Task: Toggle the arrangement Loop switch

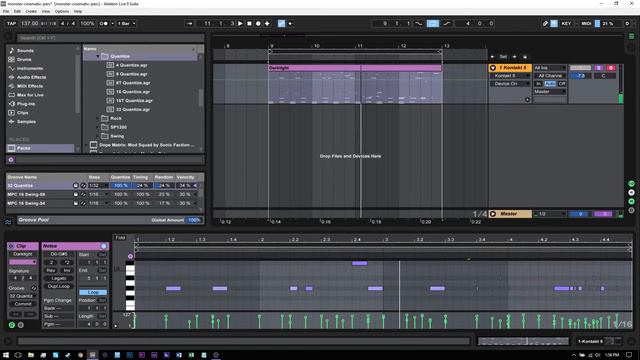Action: pyautogui.click(x=433, y=24)
